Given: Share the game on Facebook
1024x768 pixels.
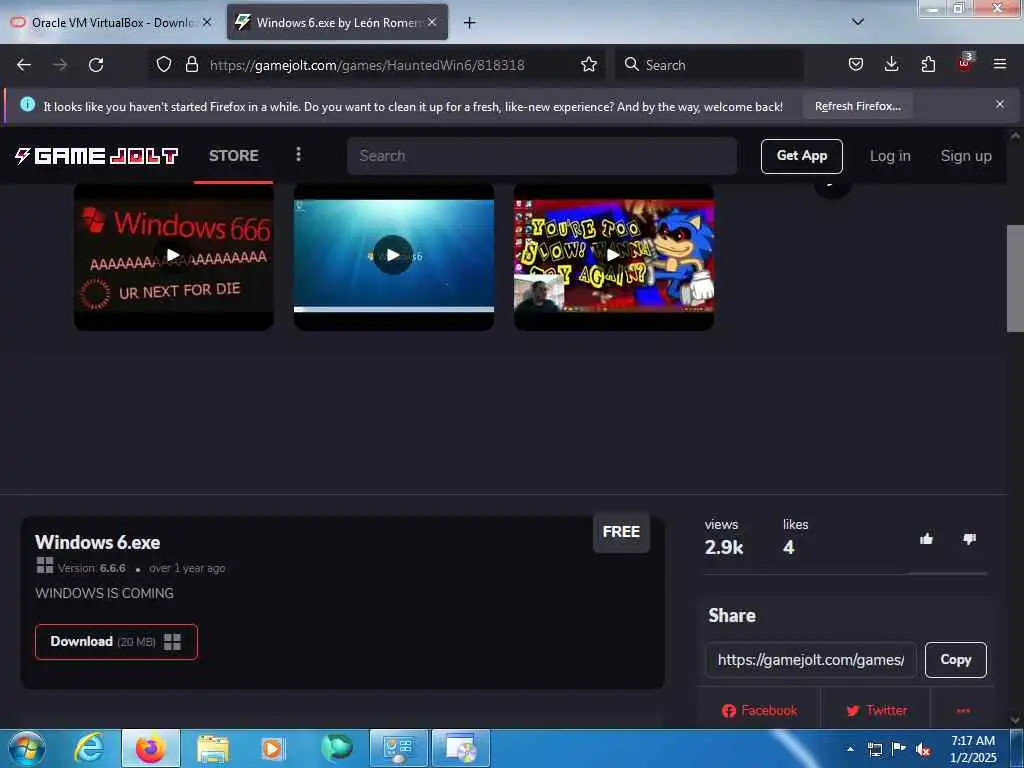Looking at the screenshot, I should pos(759,711).
